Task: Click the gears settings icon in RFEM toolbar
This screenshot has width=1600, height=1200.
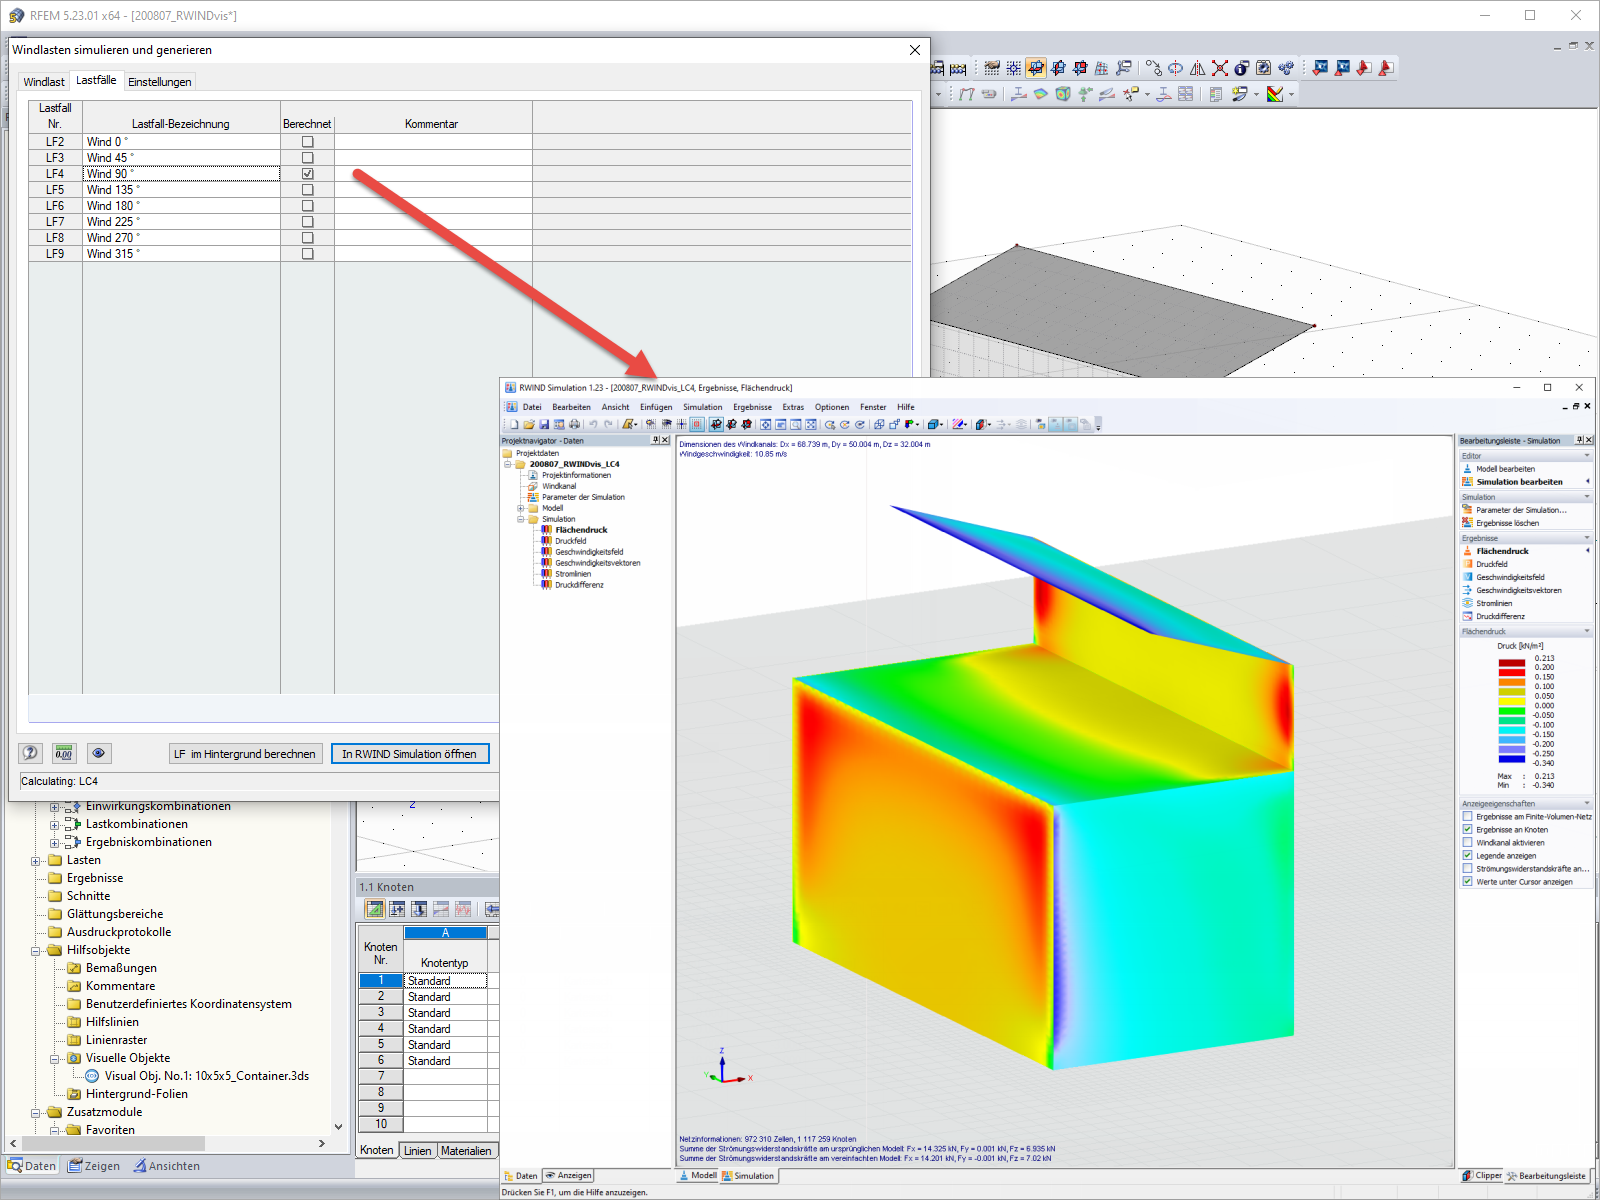Action: tap(1286, 68)
